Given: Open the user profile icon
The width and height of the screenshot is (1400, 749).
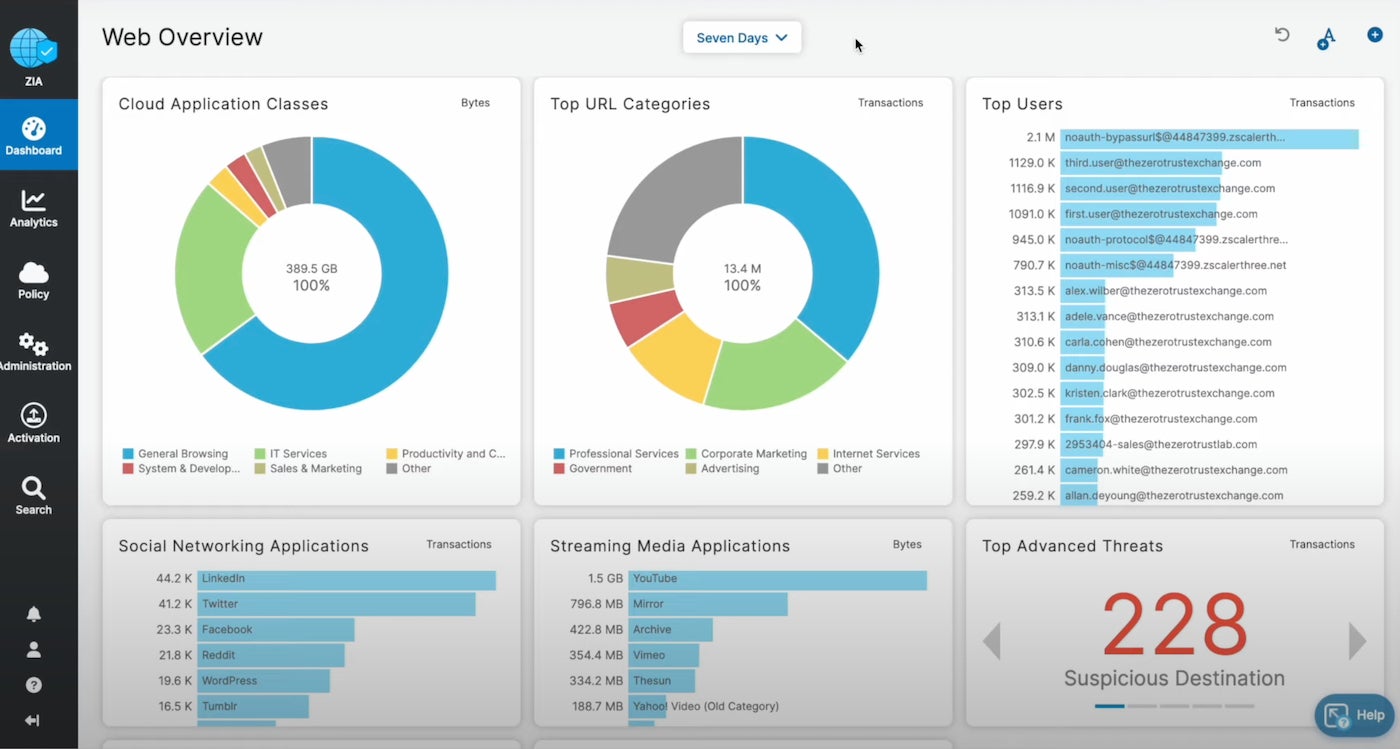Looking at the screenshot, I should 34,650.
